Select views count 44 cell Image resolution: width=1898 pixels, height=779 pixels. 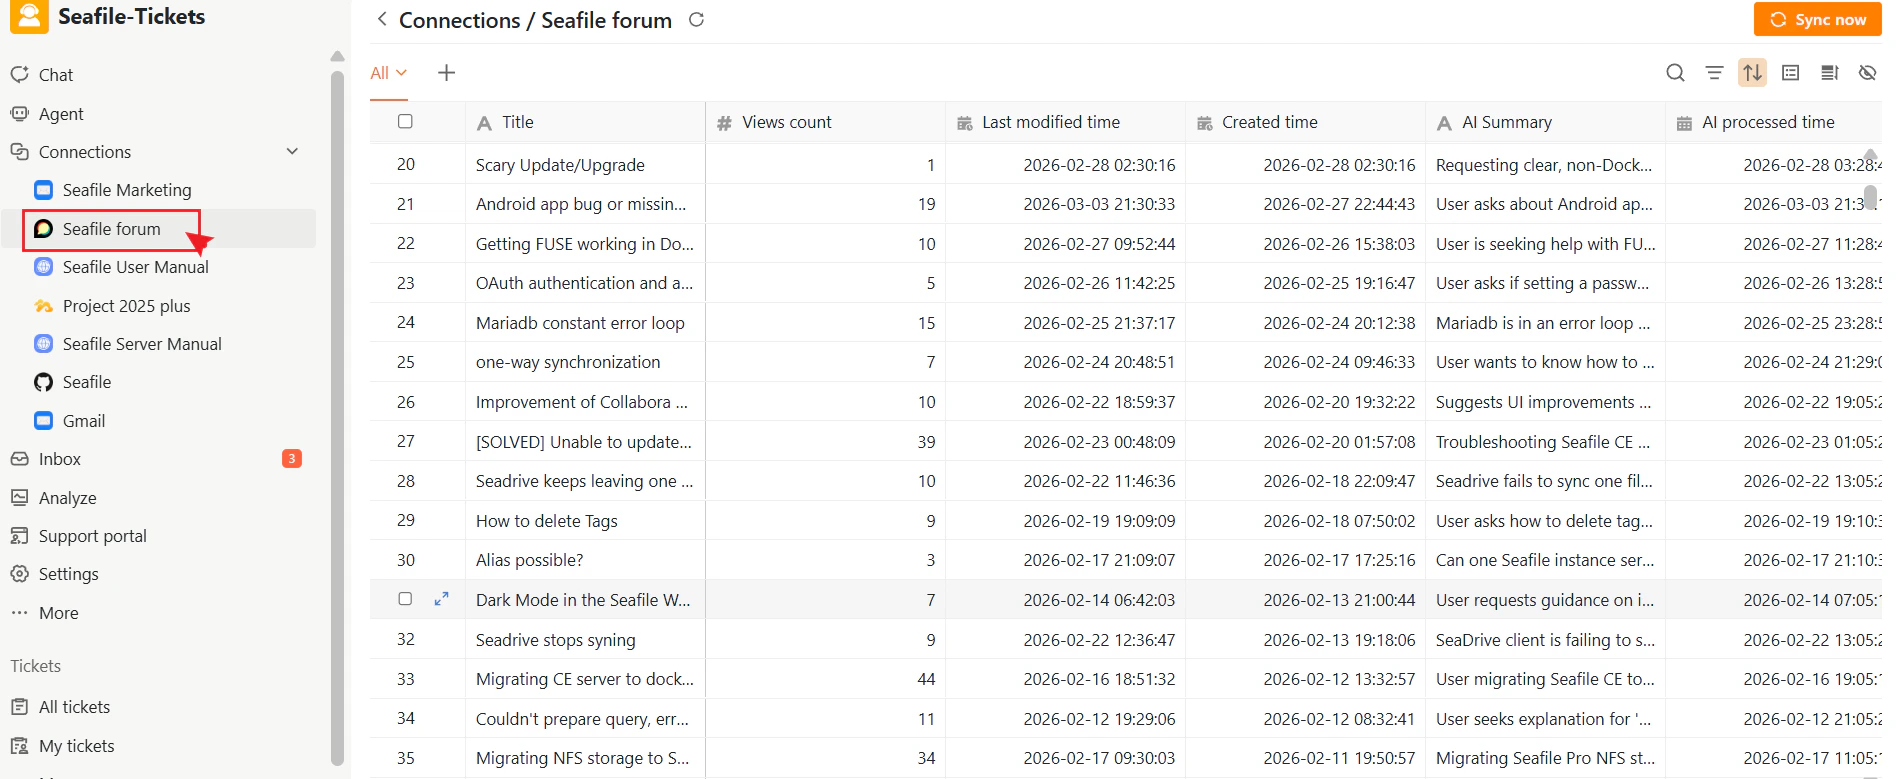point(825,679)
